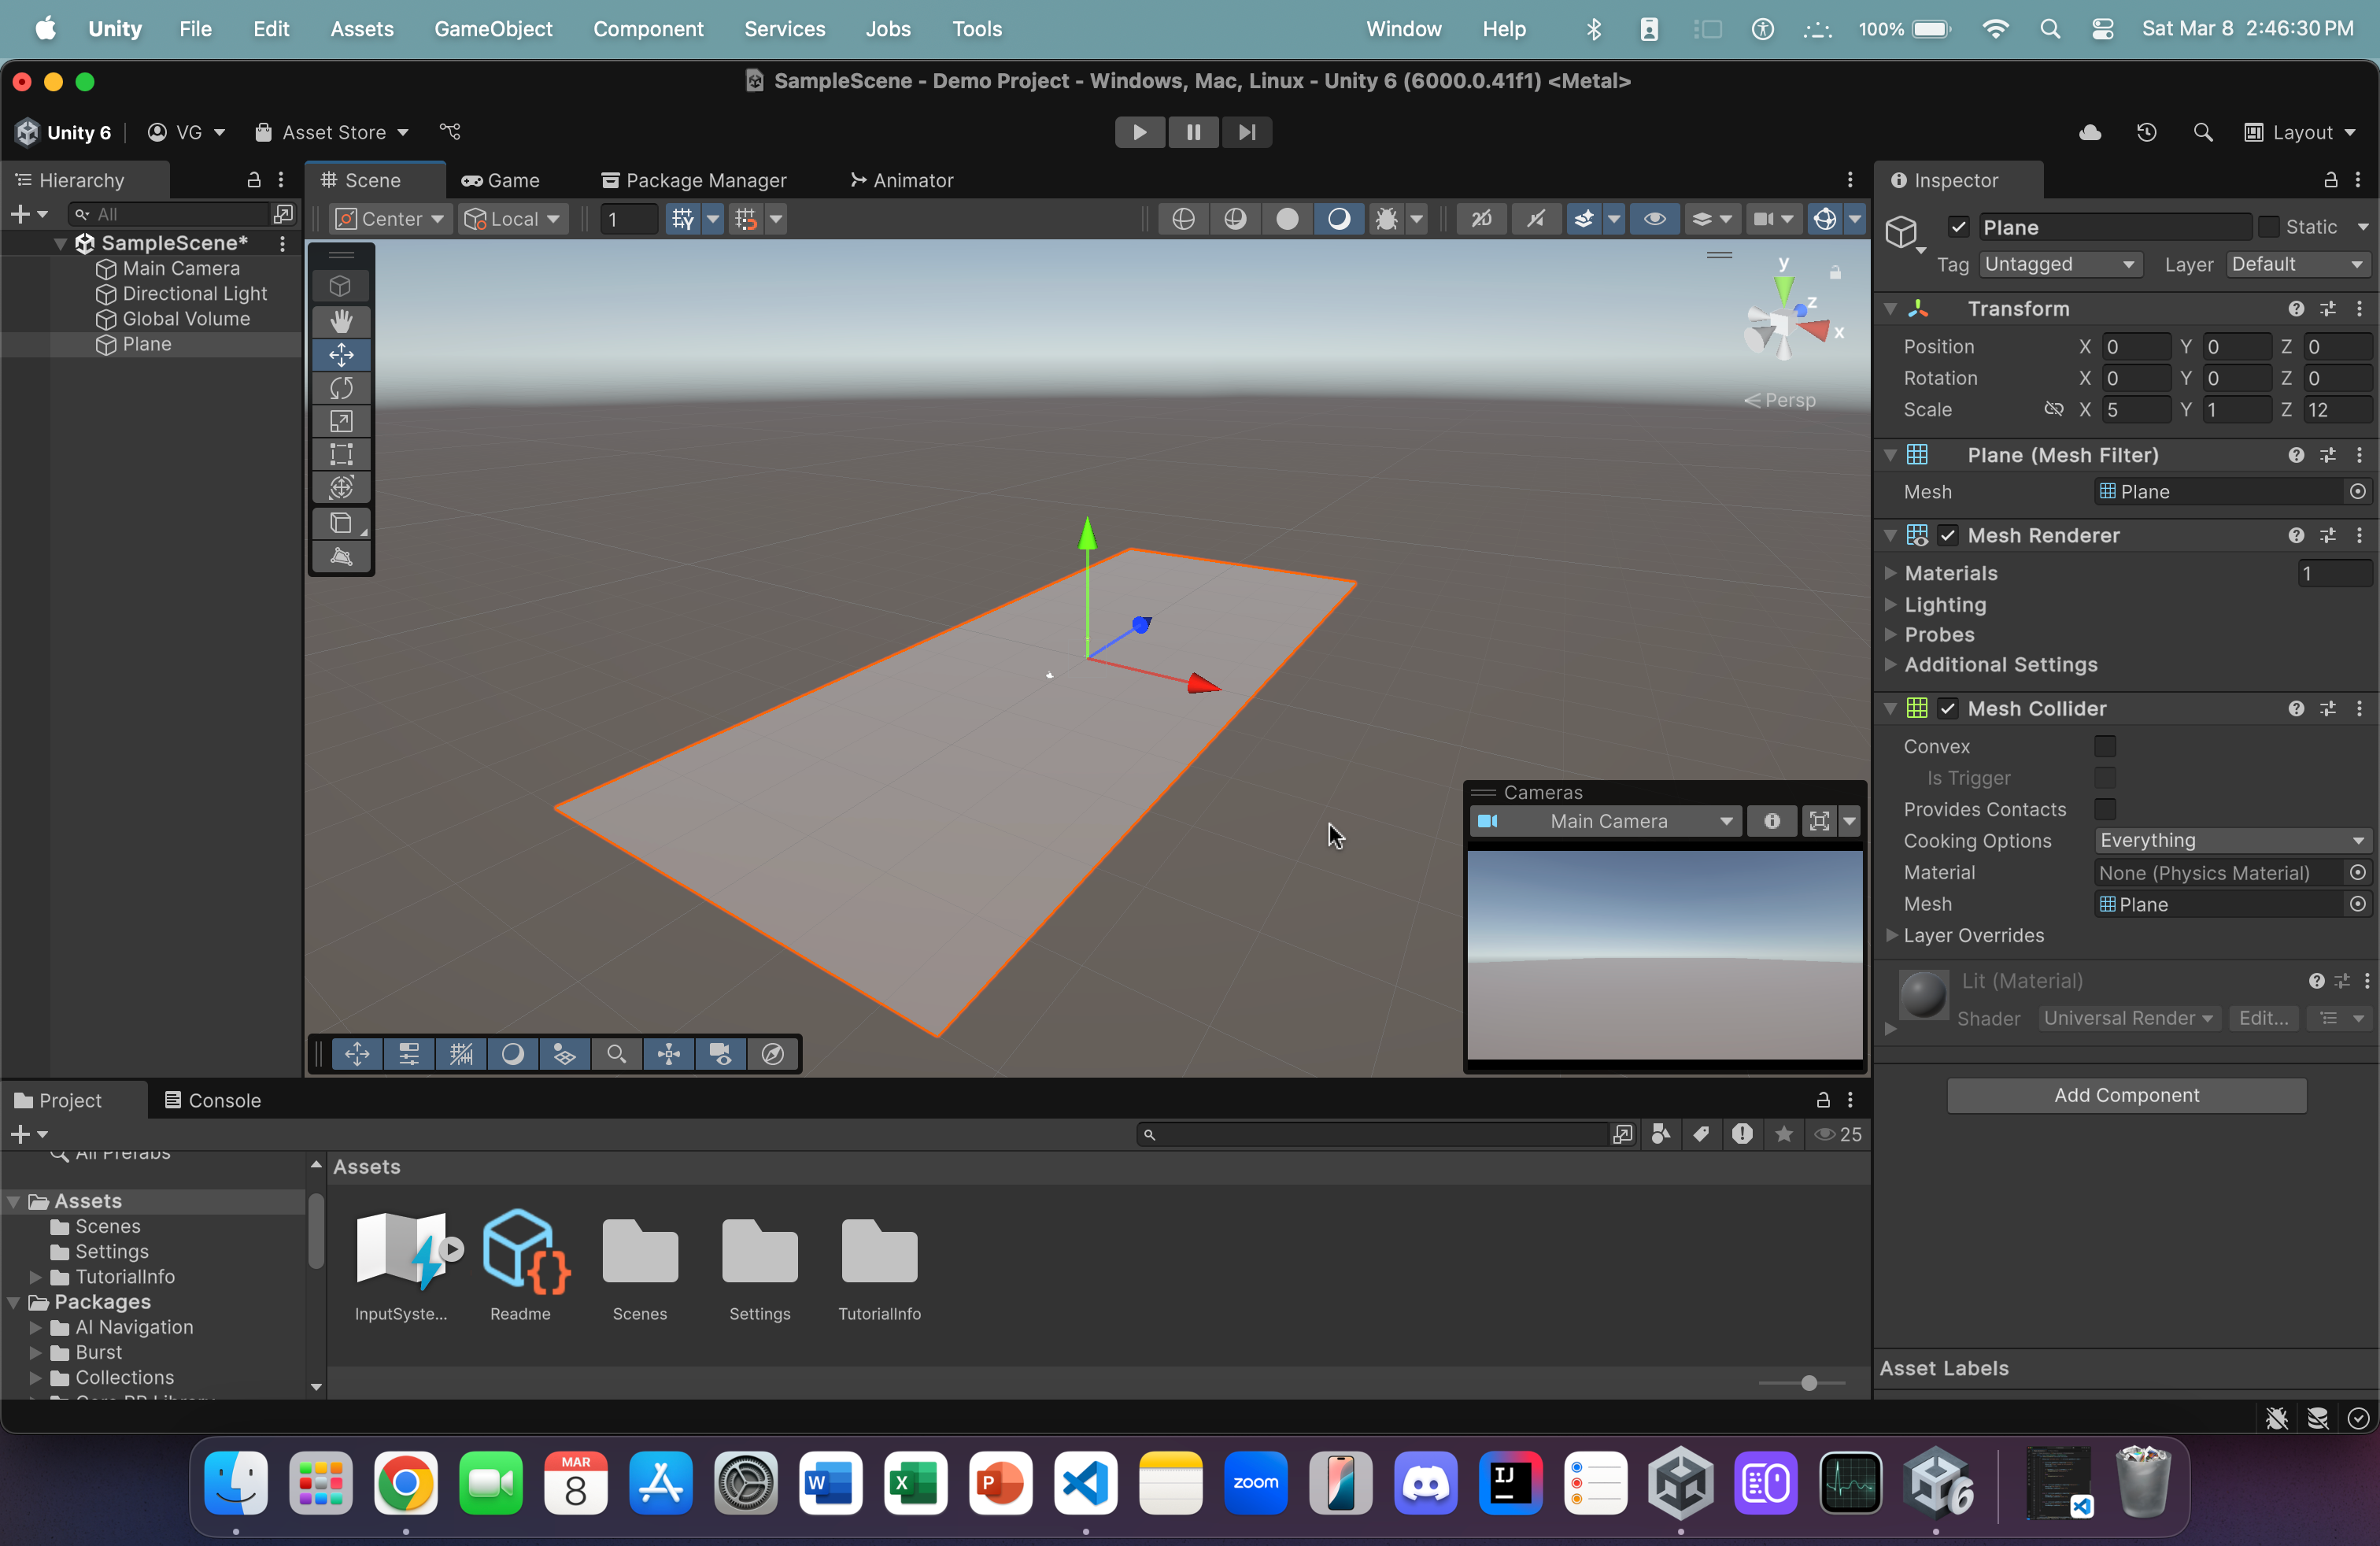The height and width of the screenshot is (1546, 2380).
Task: Open Main Camera dropdown in Cameras overlay
Action: (x=1606, y=822)
